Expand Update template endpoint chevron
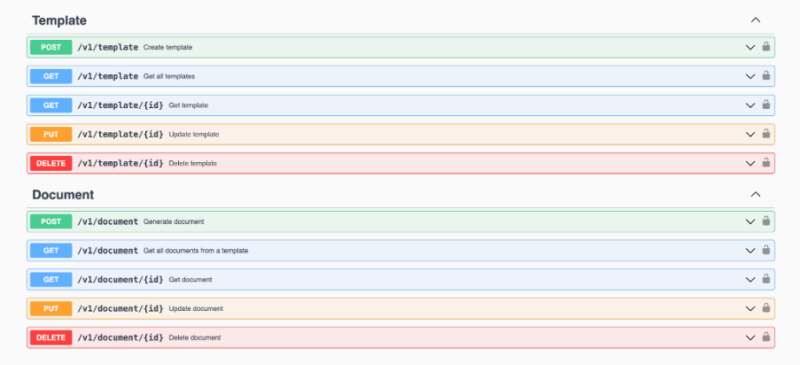Image resolution: width=800 pixels, height=365 pixels. pyautogui.click(x=750, y=135)
